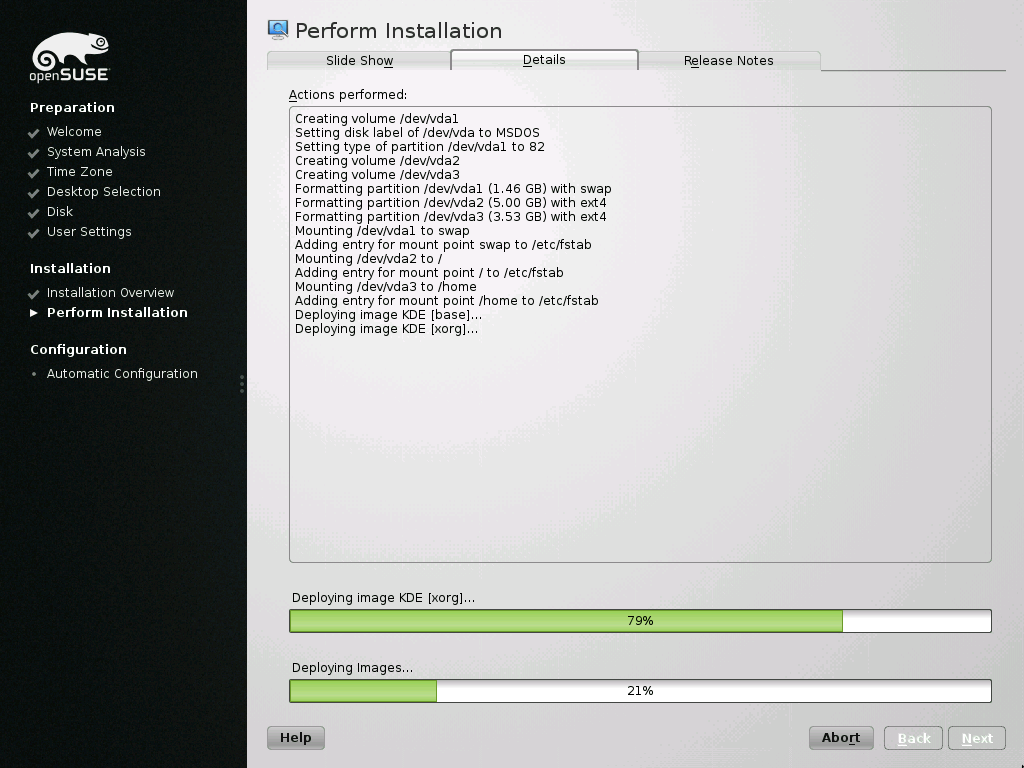
Task: Select the System Analysis step
Action: click(96, 152)
